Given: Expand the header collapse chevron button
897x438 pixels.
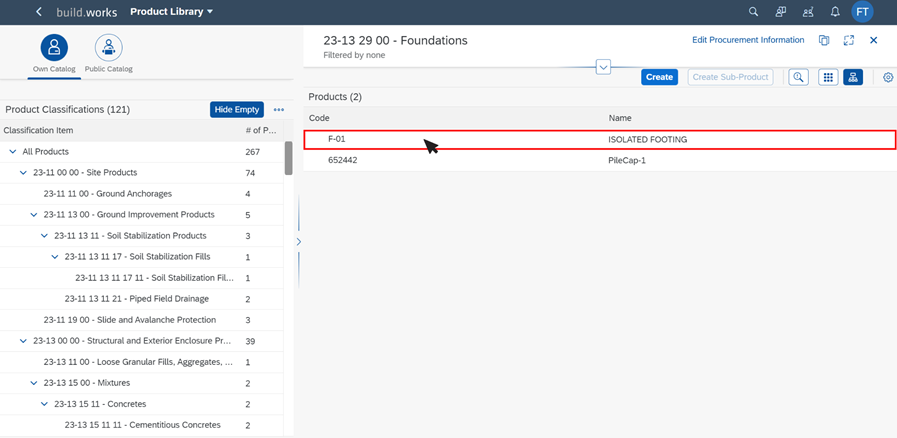Looking at the screenshot, I should (x=604, y=67).
